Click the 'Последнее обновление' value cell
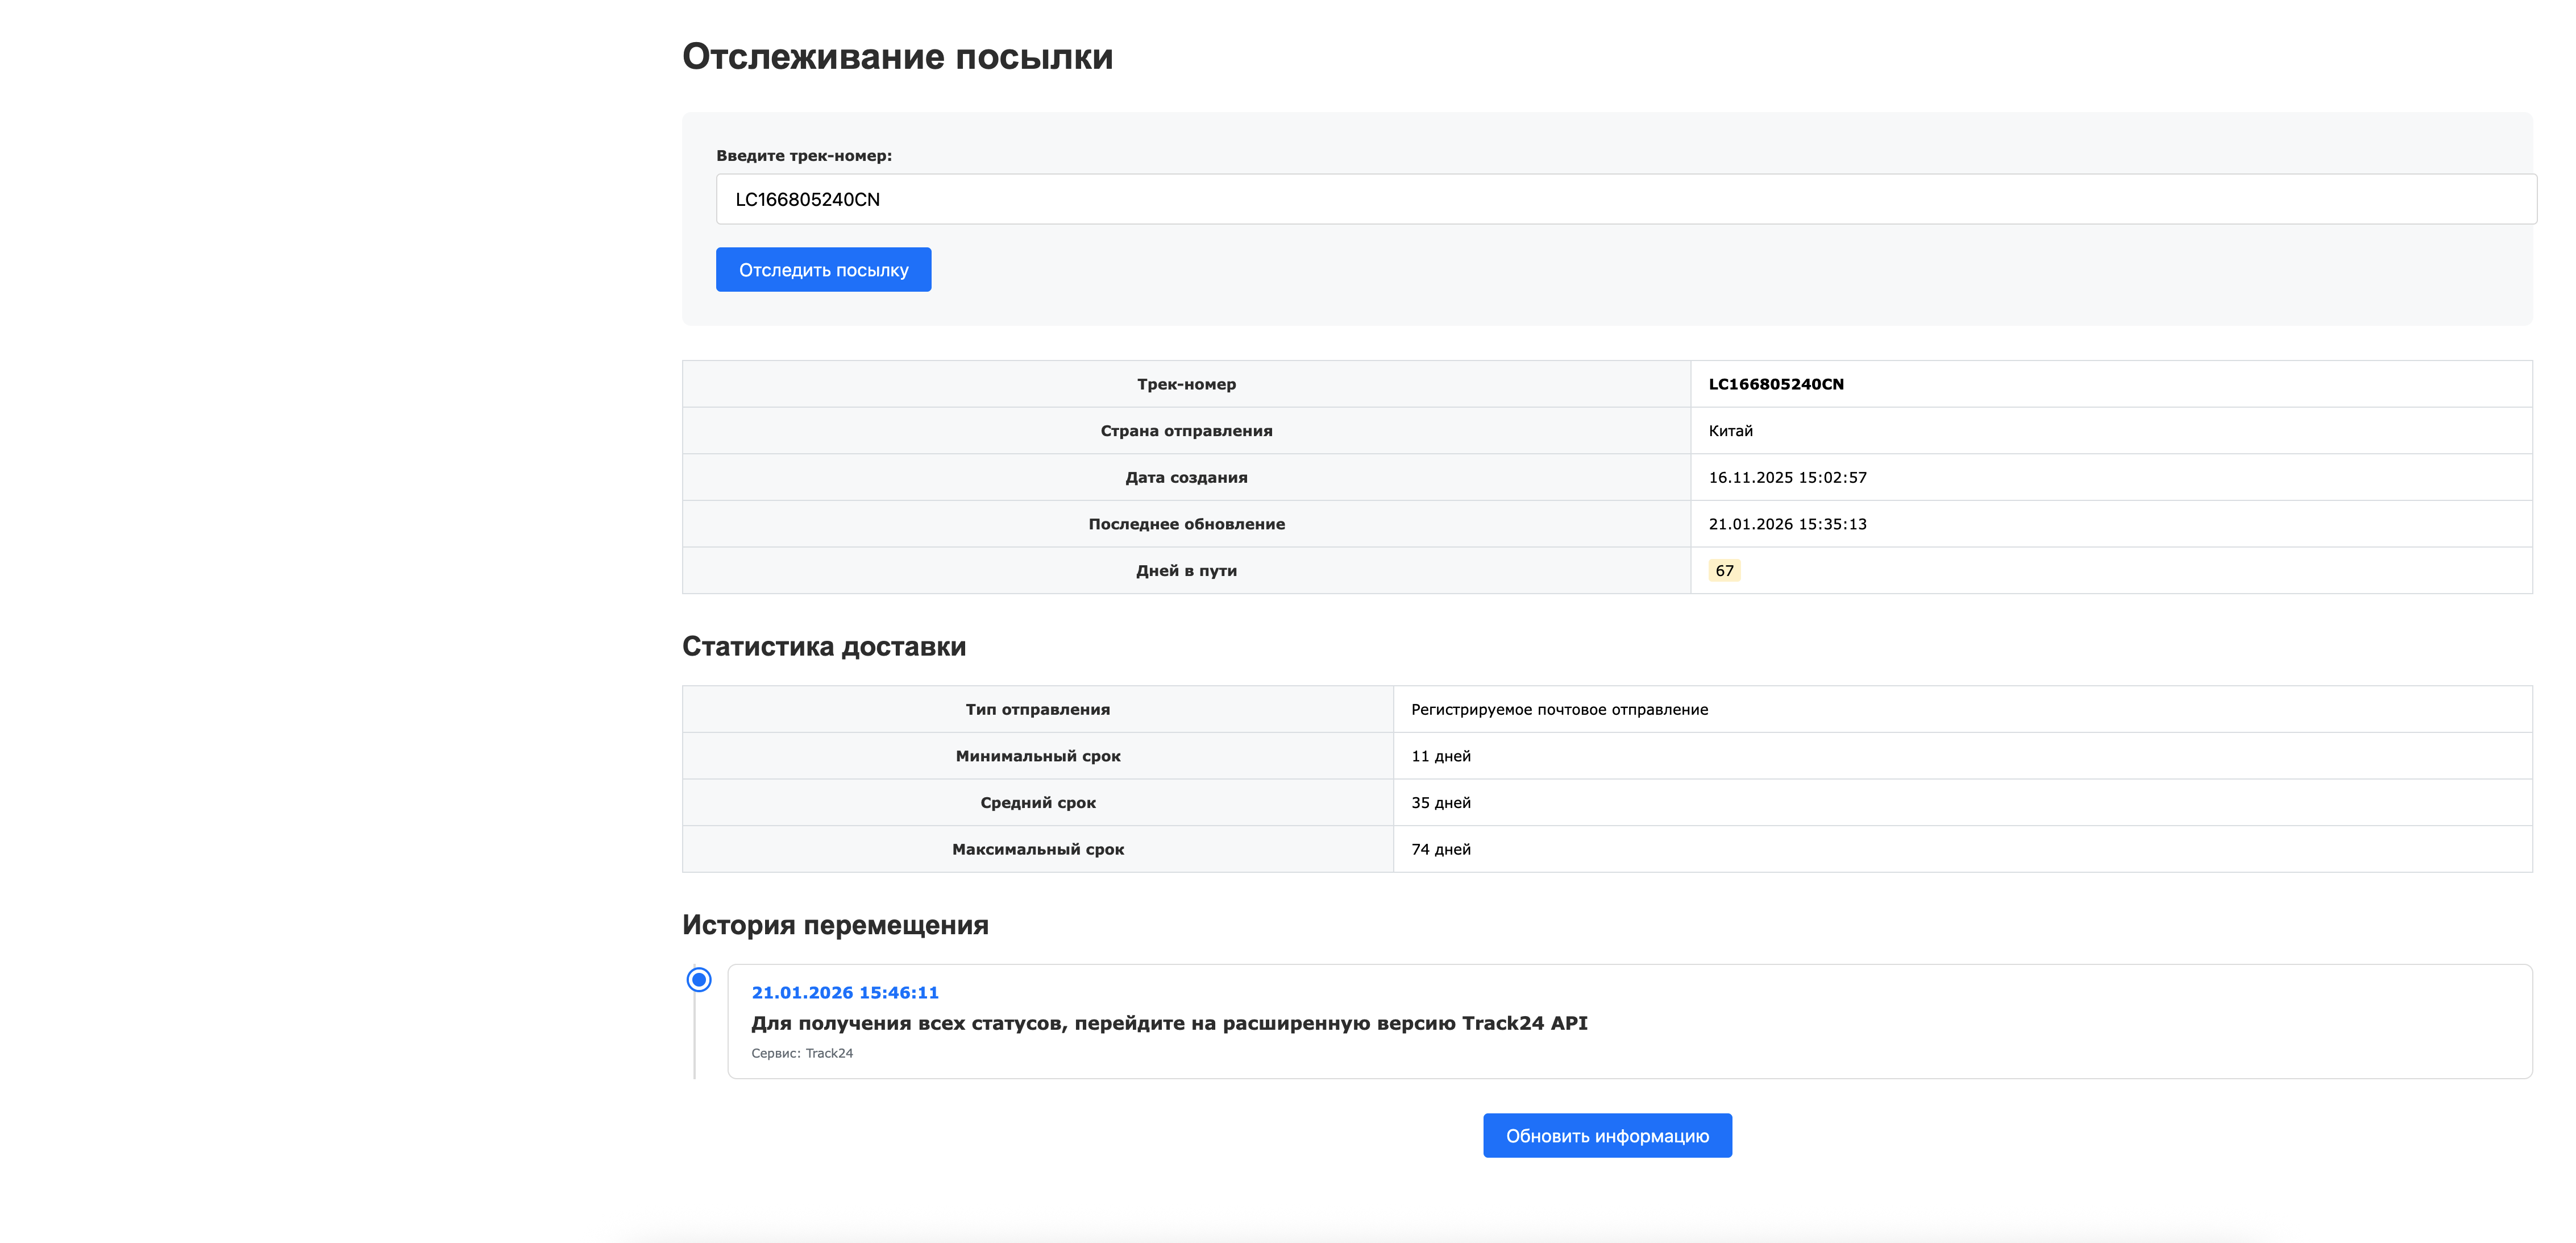Viewport: 2576px width, 1243px height. tap(1788, 523)
